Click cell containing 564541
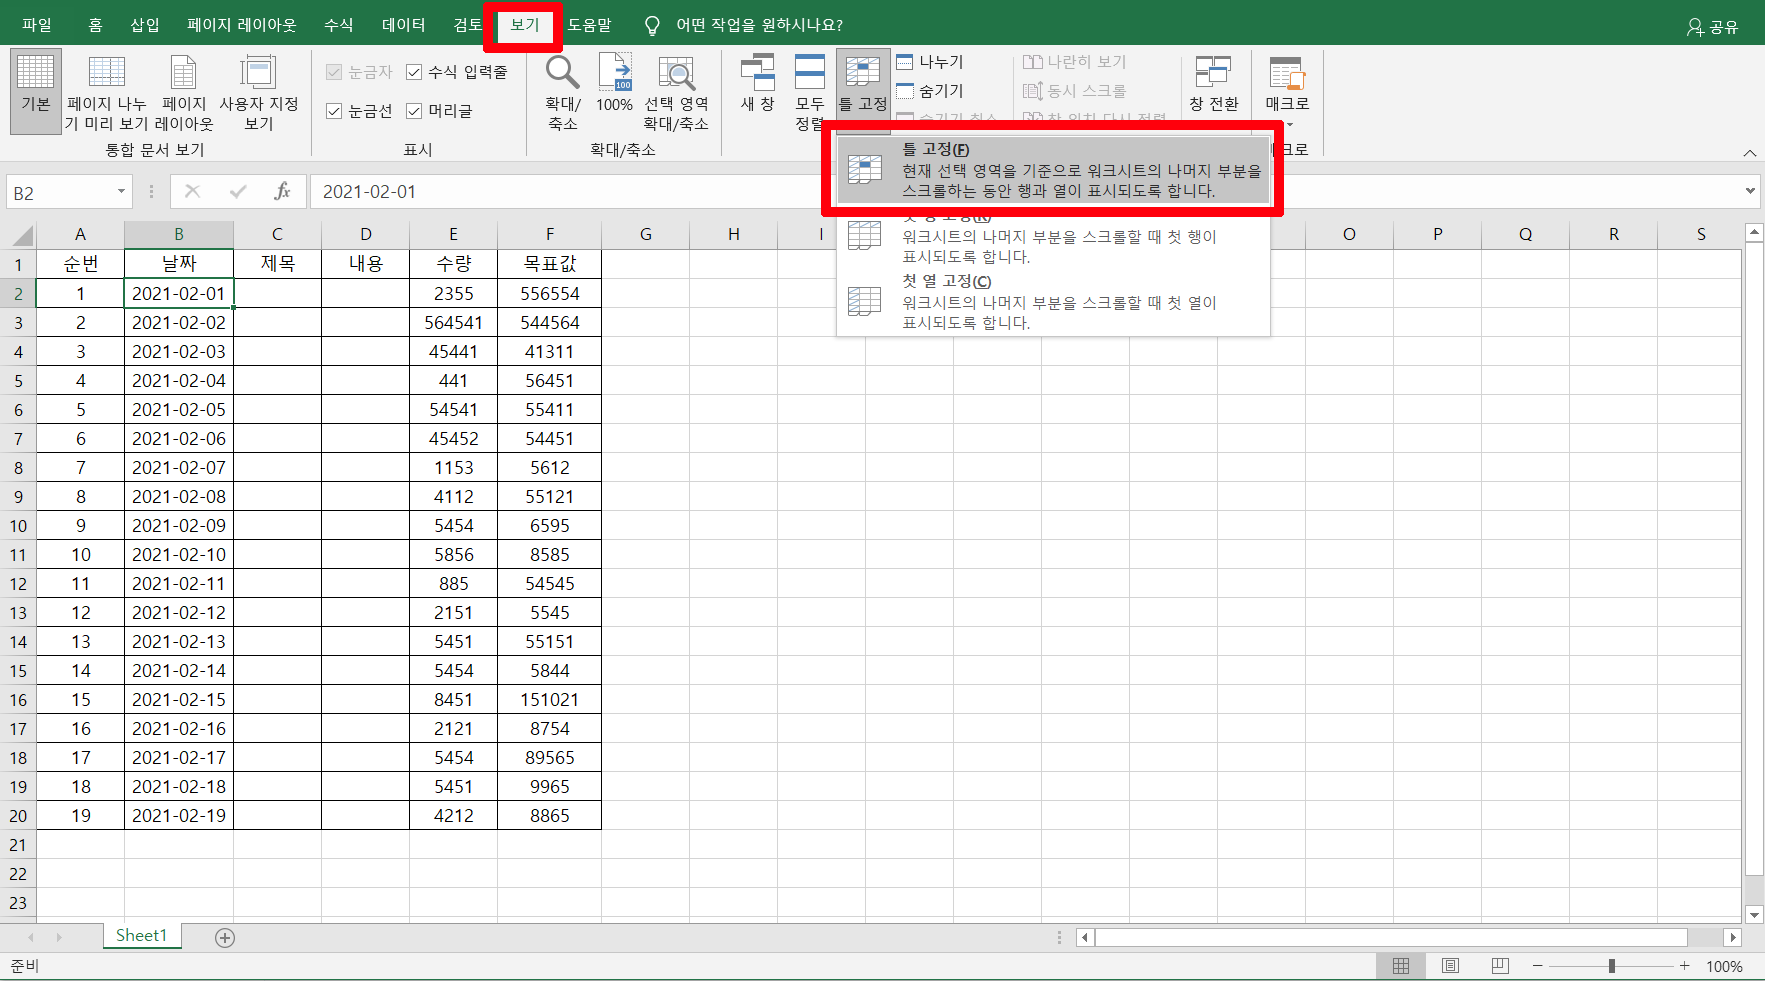The width and height of the screenshot is (1765, 981). coord(453,322)
